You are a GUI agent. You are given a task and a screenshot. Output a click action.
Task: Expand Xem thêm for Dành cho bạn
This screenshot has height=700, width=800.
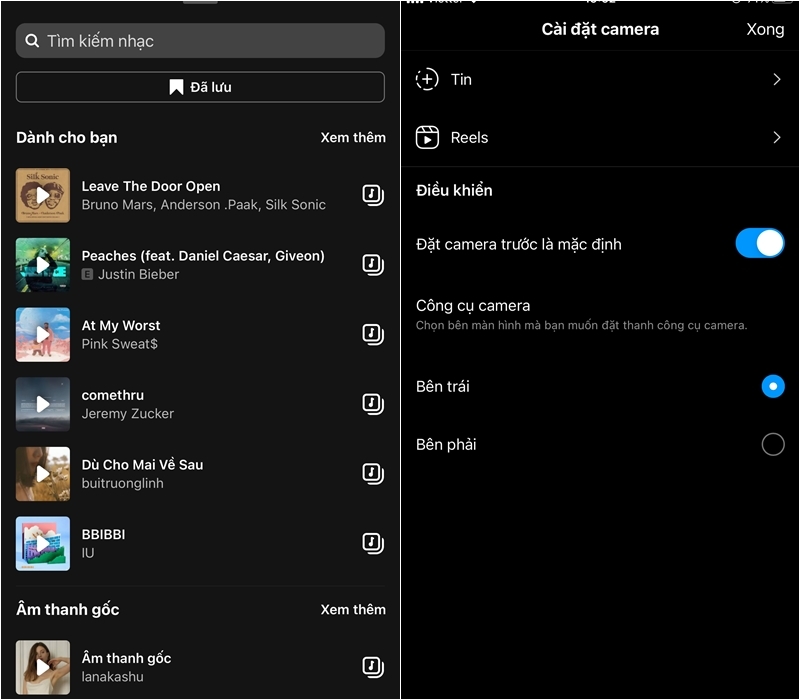[x=352, y=137]
